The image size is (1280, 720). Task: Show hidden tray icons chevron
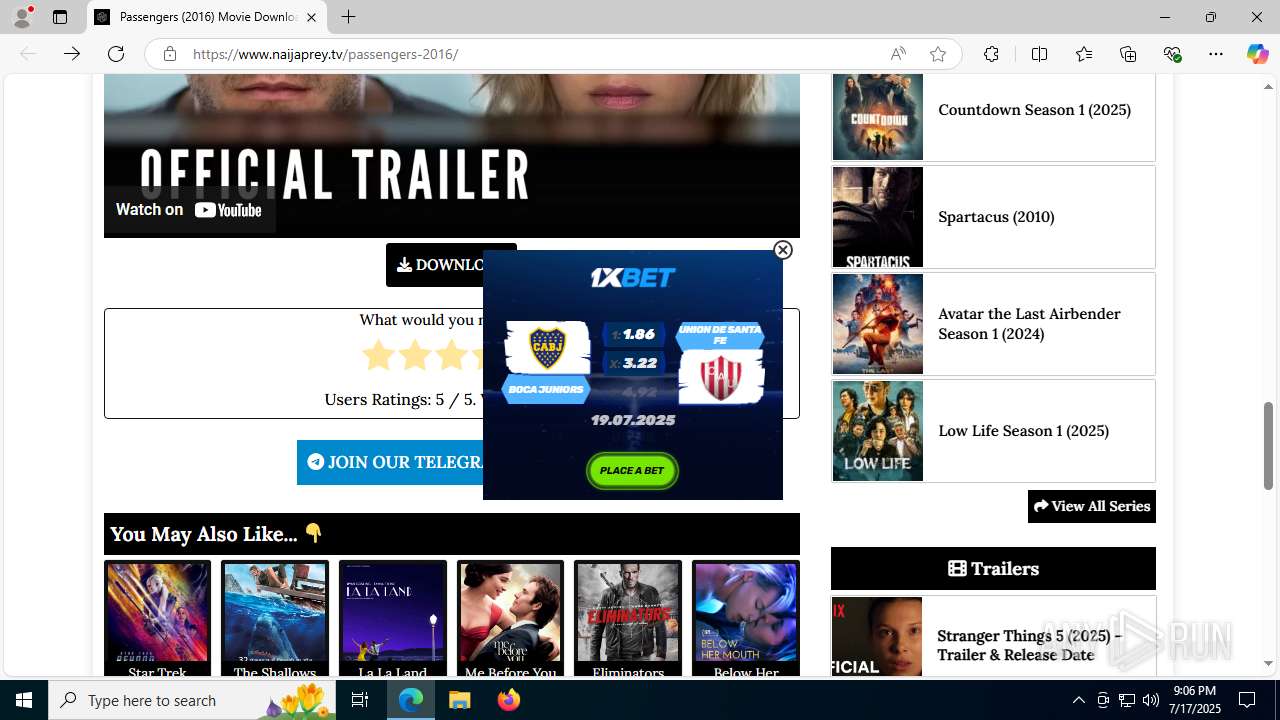[x=1078, y=700]
